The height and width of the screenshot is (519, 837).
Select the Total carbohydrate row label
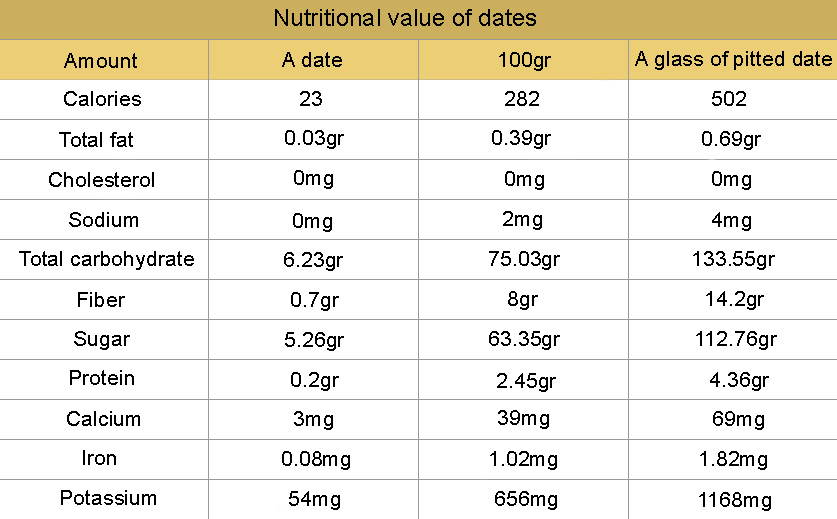[x=107, y=259]
